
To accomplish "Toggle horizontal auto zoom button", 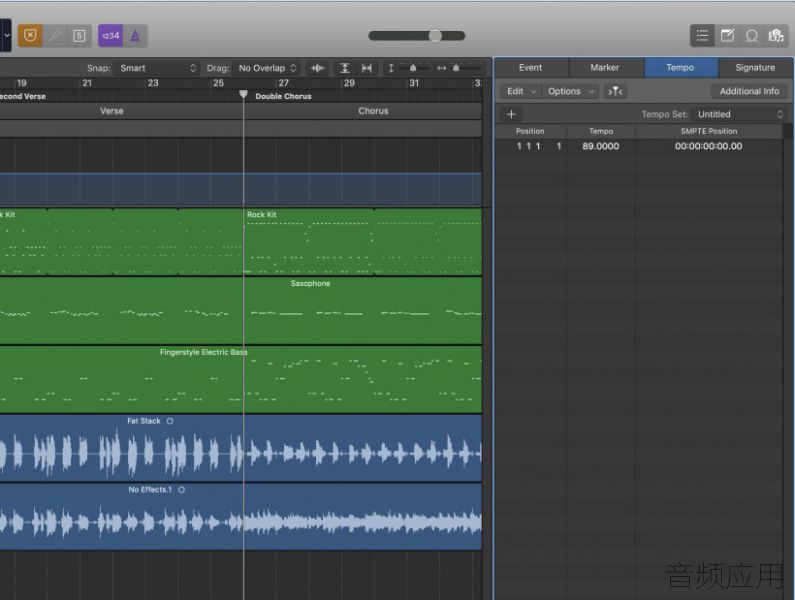I will point(367,68).
